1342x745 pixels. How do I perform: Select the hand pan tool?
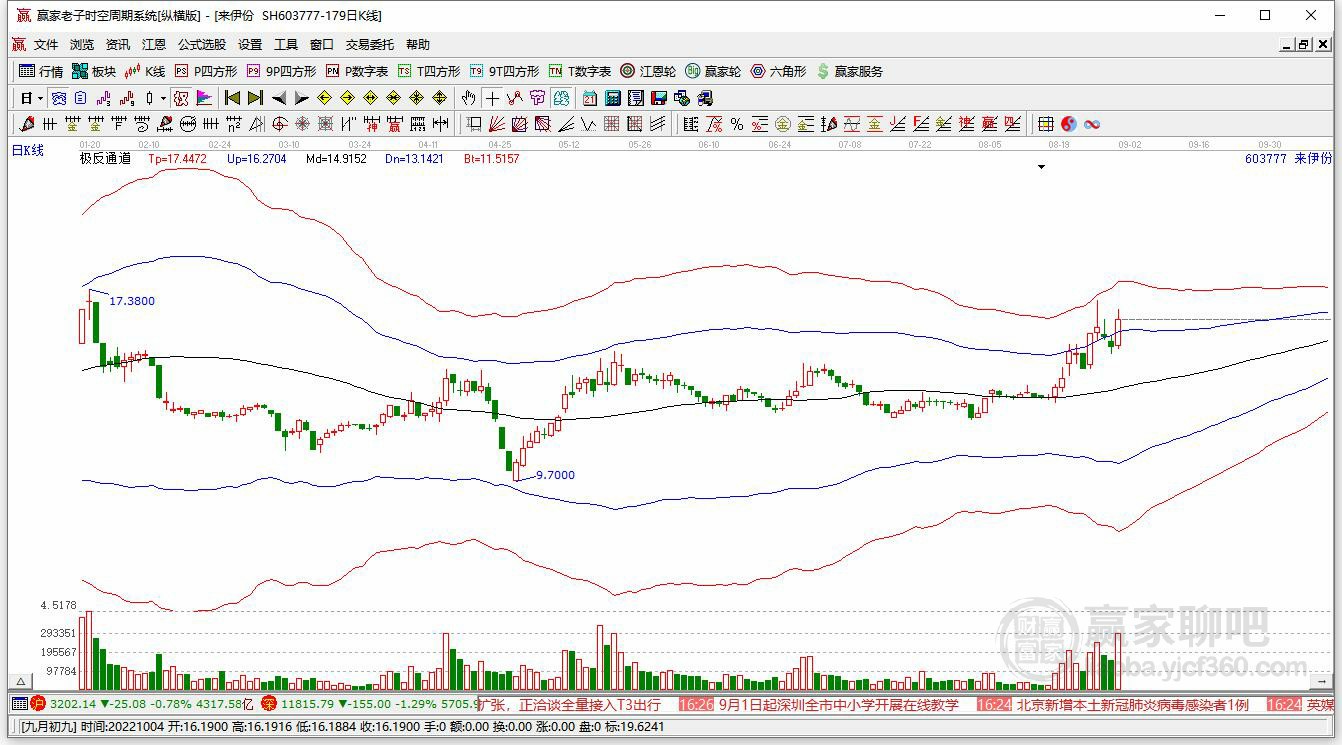coord(468,98)
